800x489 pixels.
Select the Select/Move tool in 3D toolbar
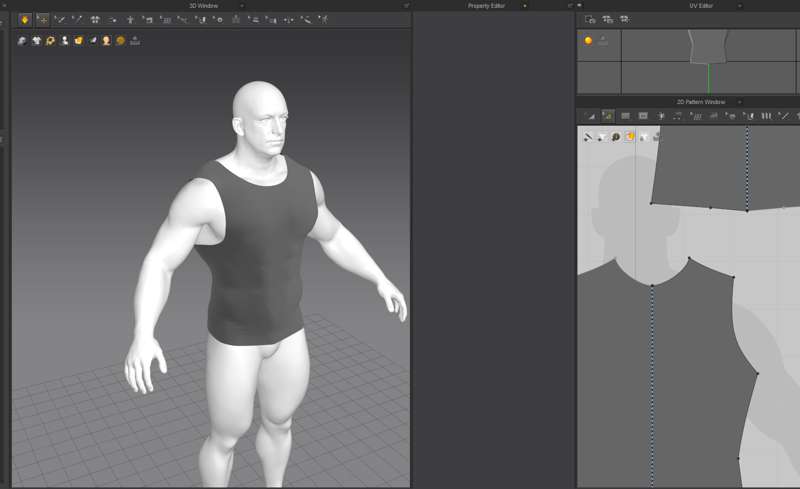point(42,19)
